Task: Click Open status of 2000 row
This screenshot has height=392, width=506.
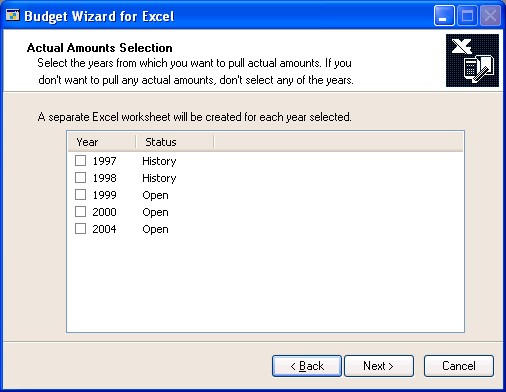Action: click(x=155, y=213)
